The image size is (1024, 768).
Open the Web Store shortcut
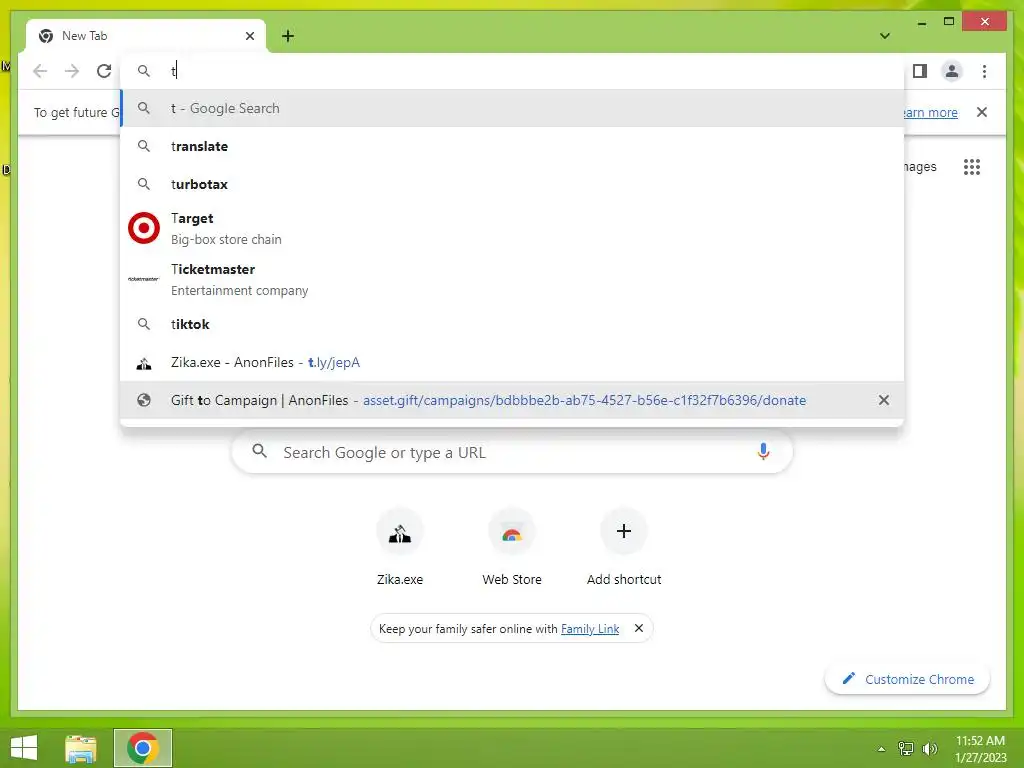coord(512,547)
